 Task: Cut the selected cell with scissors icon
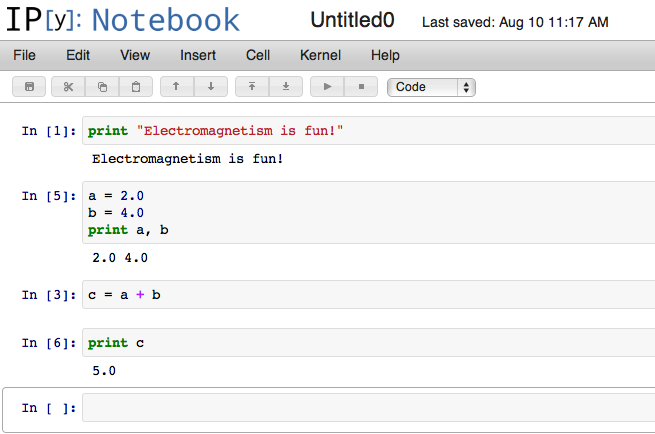pos(68,86)
